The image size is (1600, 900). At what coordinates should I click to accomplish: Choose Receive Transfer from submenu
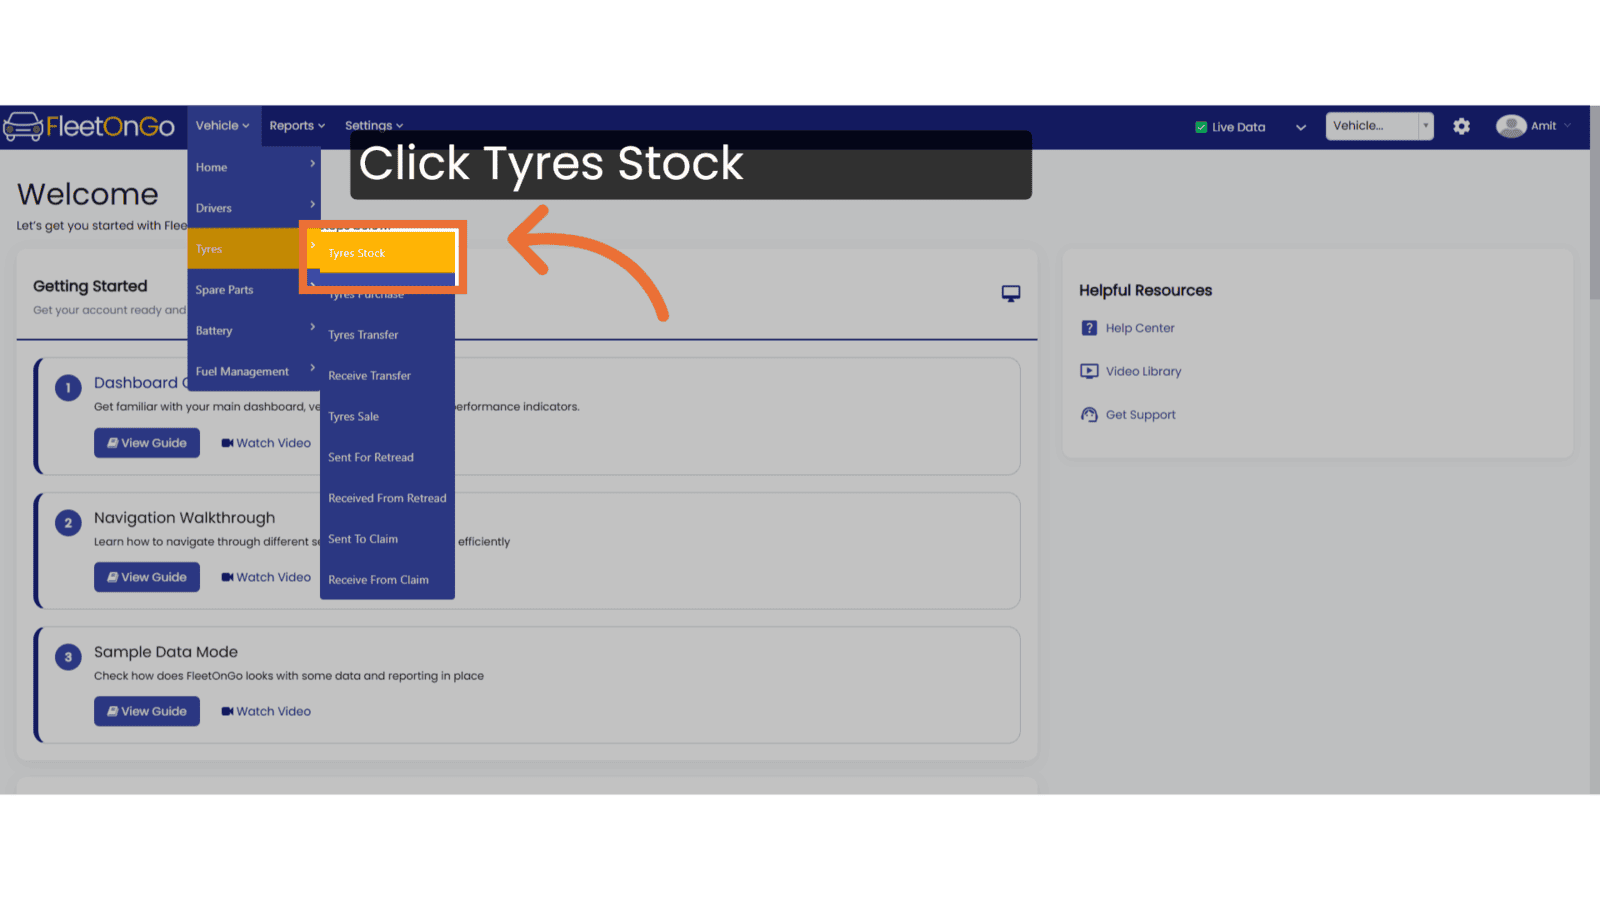pyautogui.click(x=387, y=376)
